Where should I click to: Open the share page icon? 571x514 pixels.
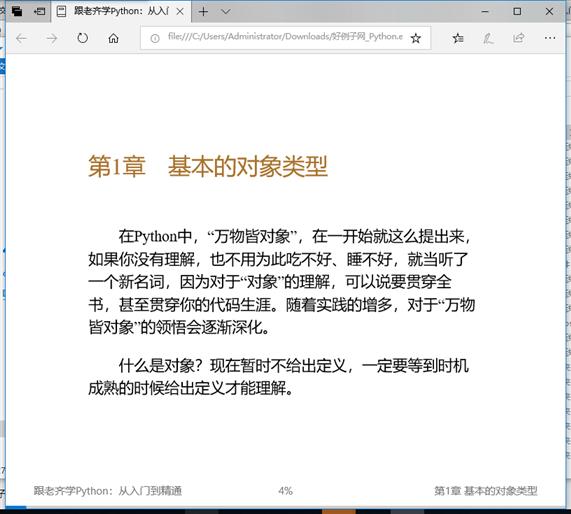tap(519, 38)
